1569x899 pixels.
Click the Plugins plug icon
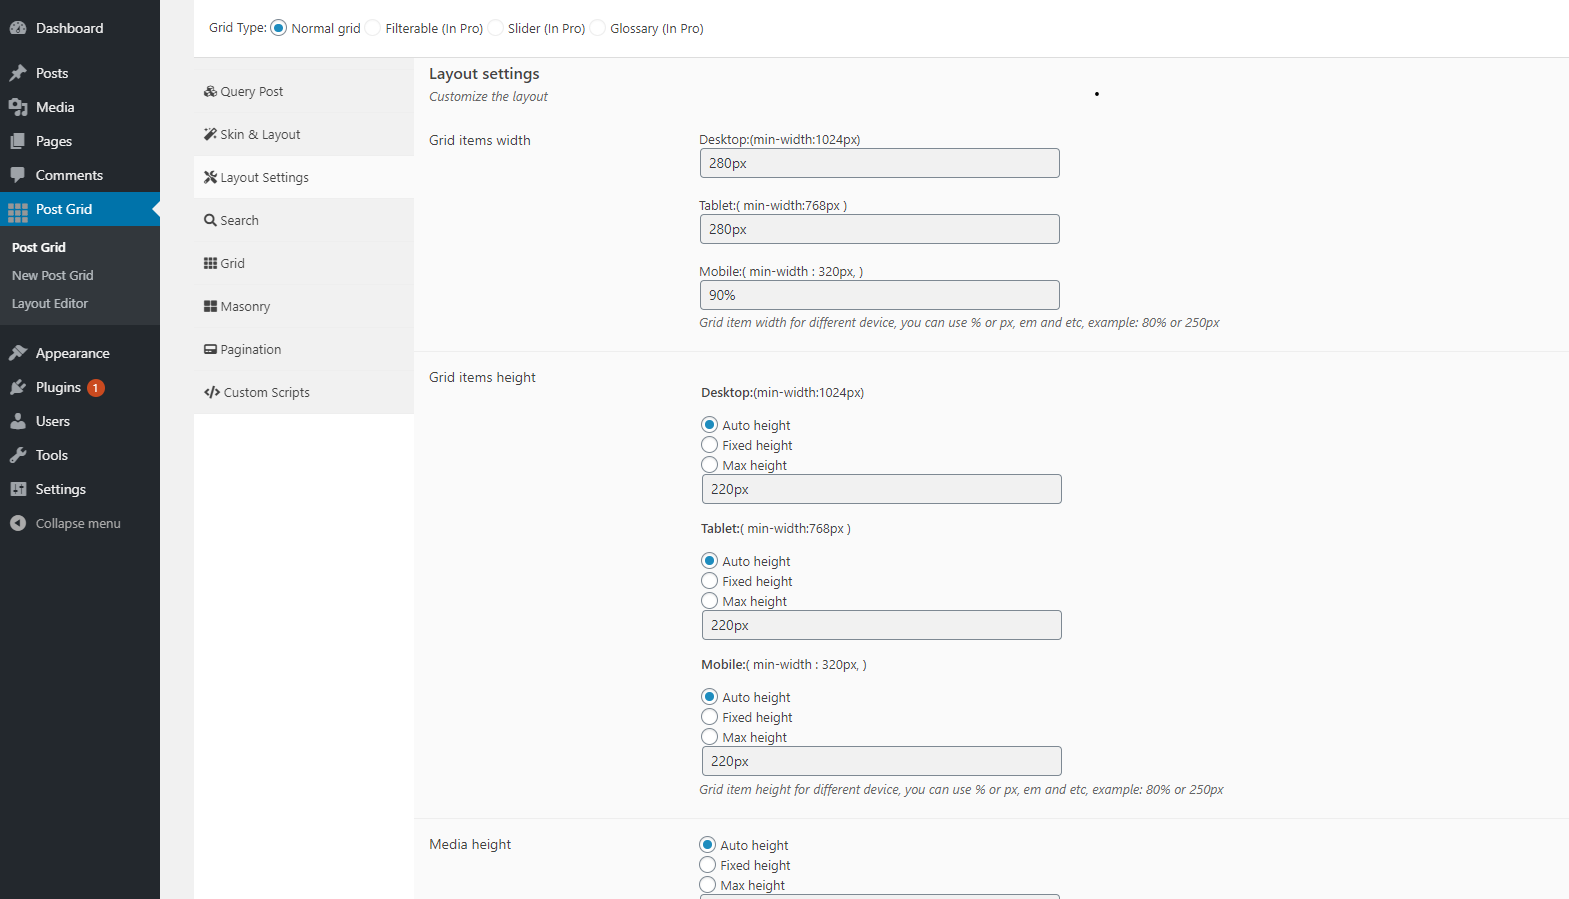pos(18,387)
